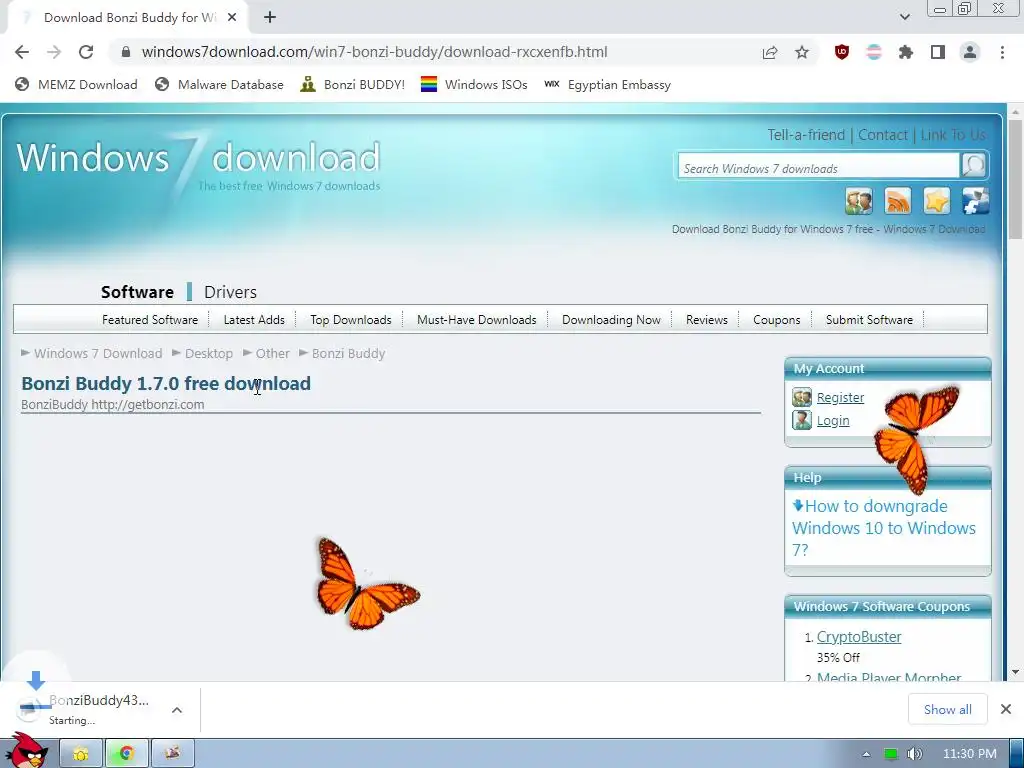Screen dimensions: 1024x768
Task: Open the tab search dropdown
Action: (904, 18)
